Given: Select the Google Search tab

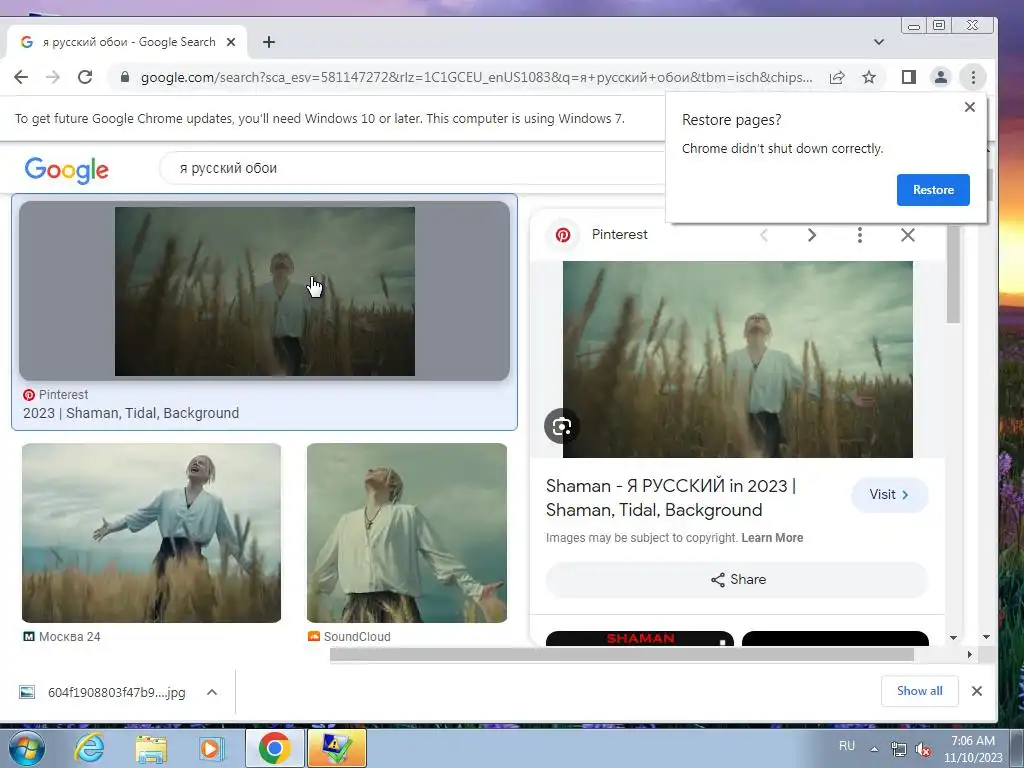Looking at the screenshot, I should point(127,42).
